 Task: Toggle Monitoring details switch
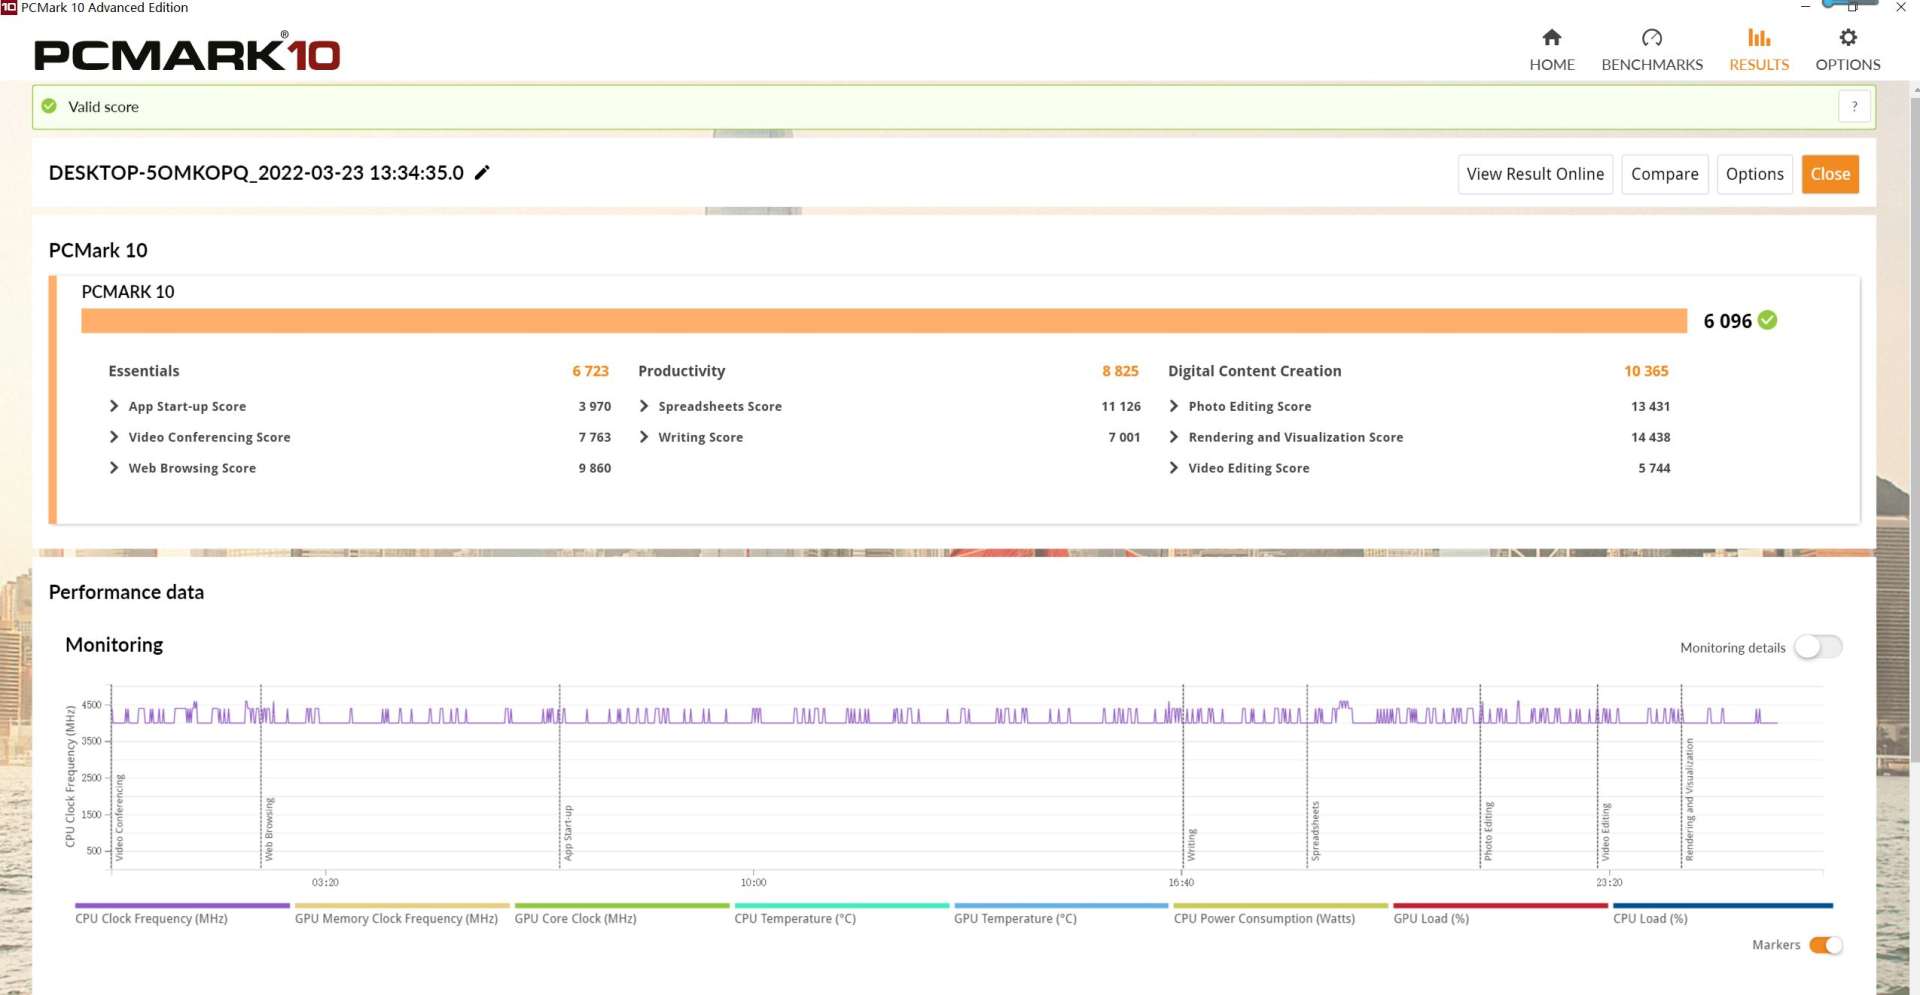(x=1817, y=647)
